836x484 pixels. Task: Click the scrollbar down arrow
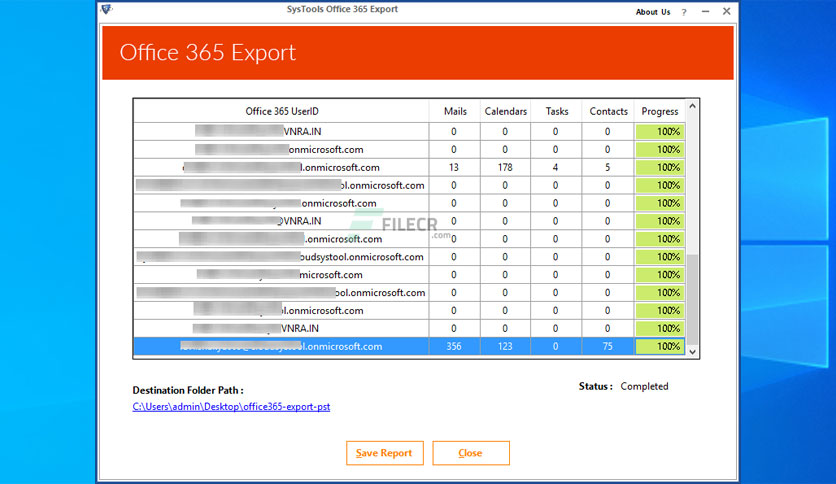692,352
